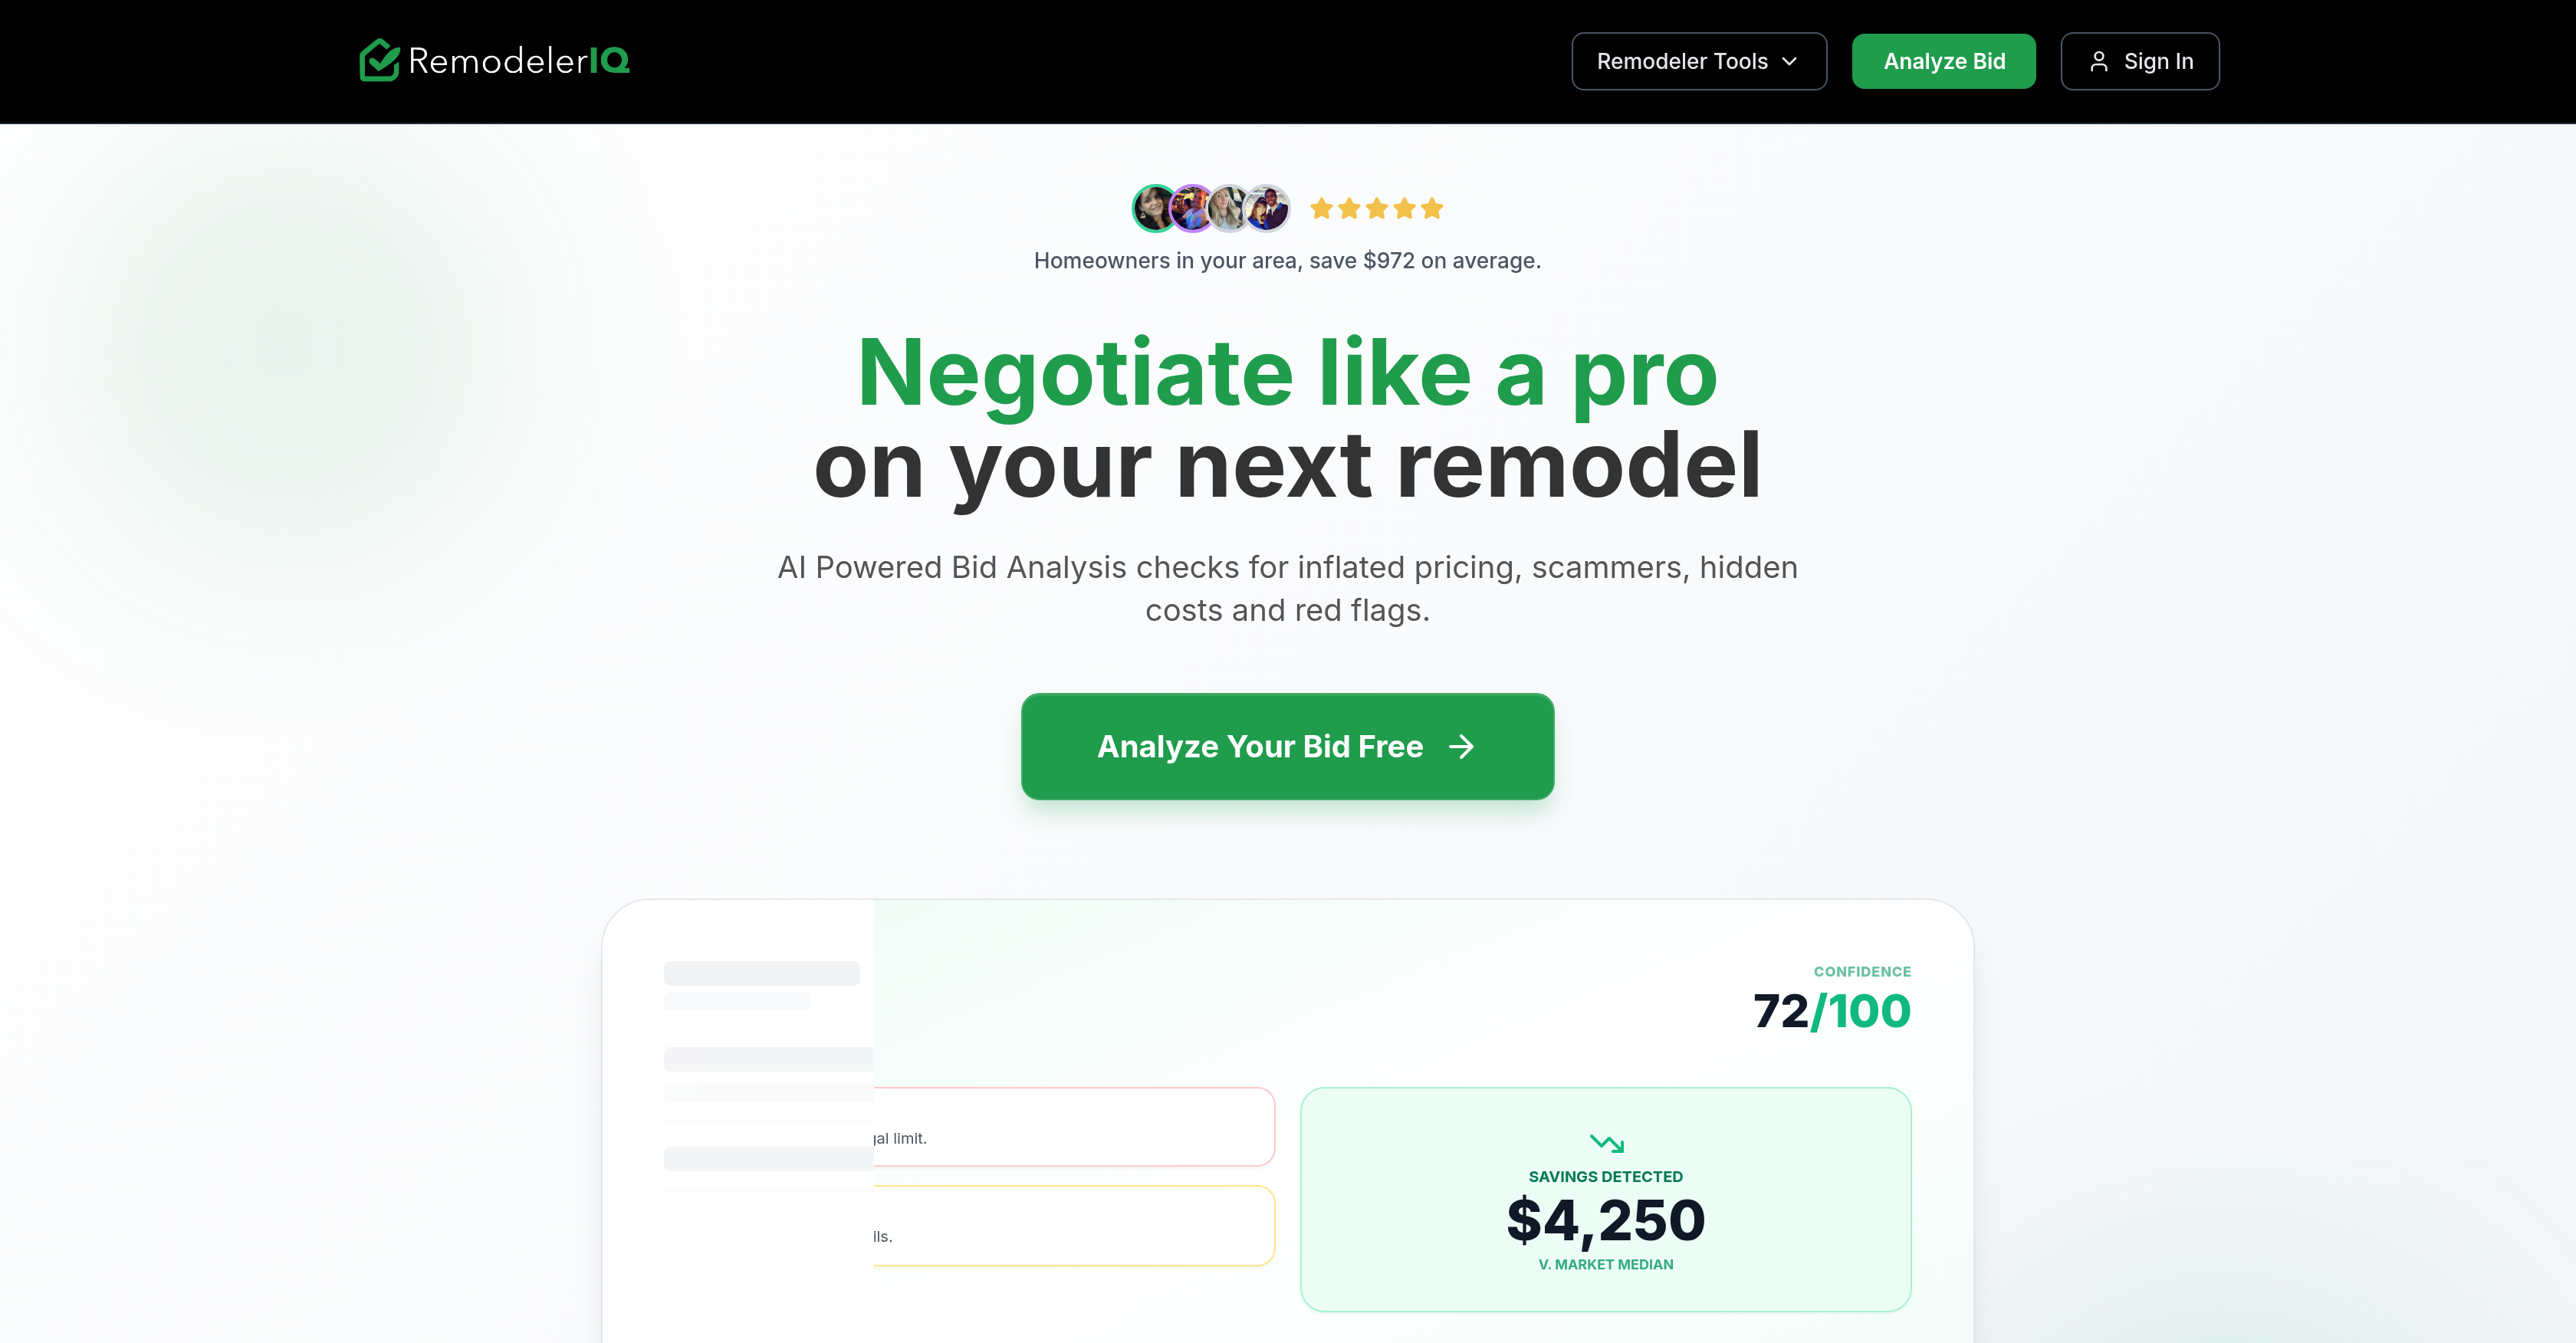Click the first gold rating star
The image size is (2576, 1343).
tap(1321, 208)
